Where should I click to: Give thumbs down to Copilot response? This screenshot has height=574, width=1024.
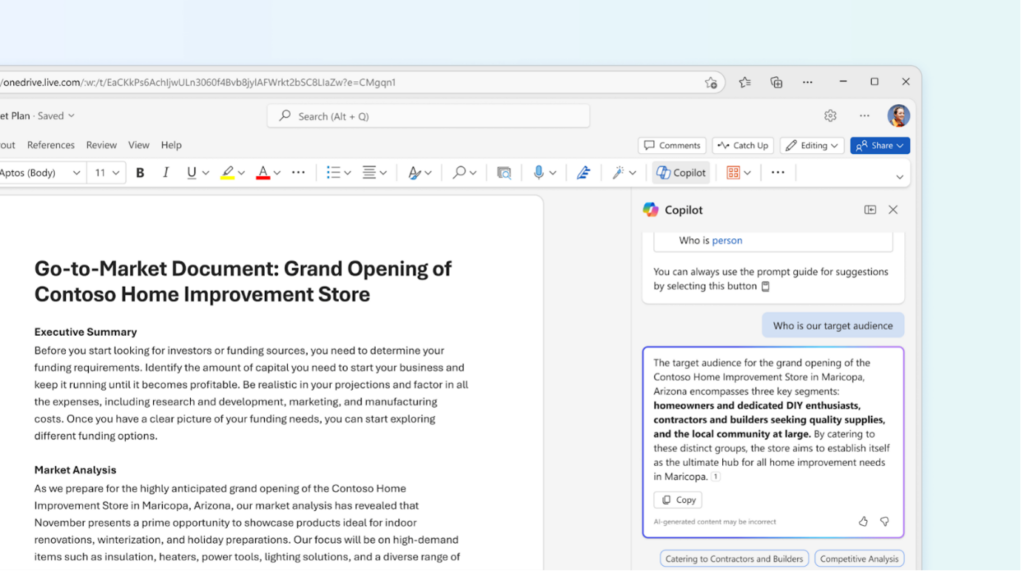tap(885, 521)
